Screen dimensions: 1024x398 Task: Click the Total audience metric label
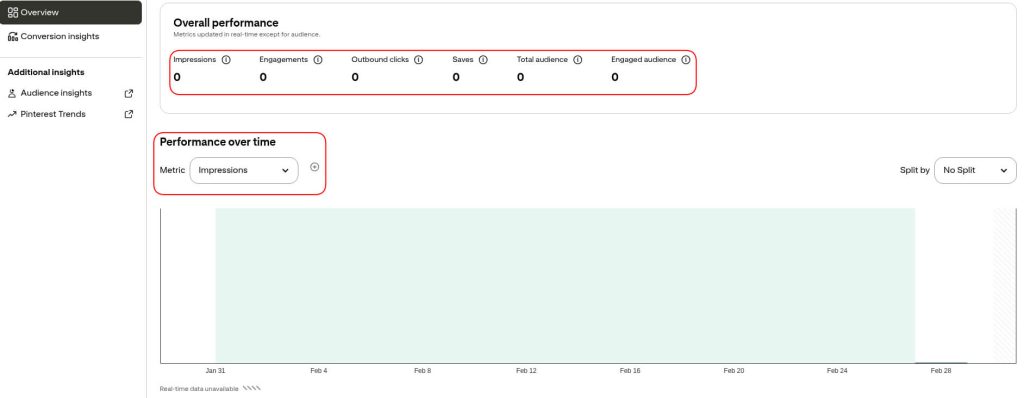tap(542, 59)
